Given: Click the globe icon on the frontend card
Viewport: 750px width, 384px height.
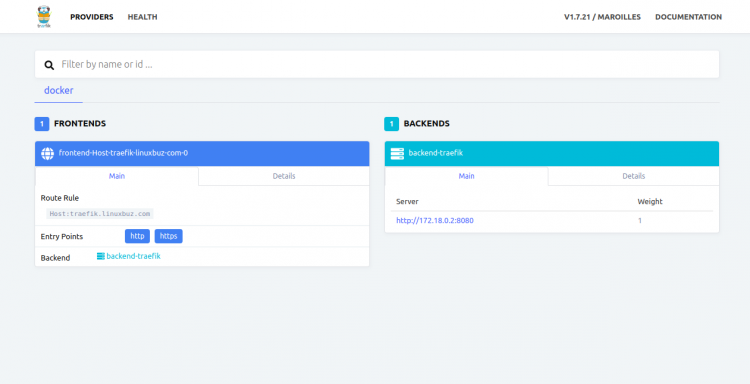Looking at the screenshot, I should [47, 154].
